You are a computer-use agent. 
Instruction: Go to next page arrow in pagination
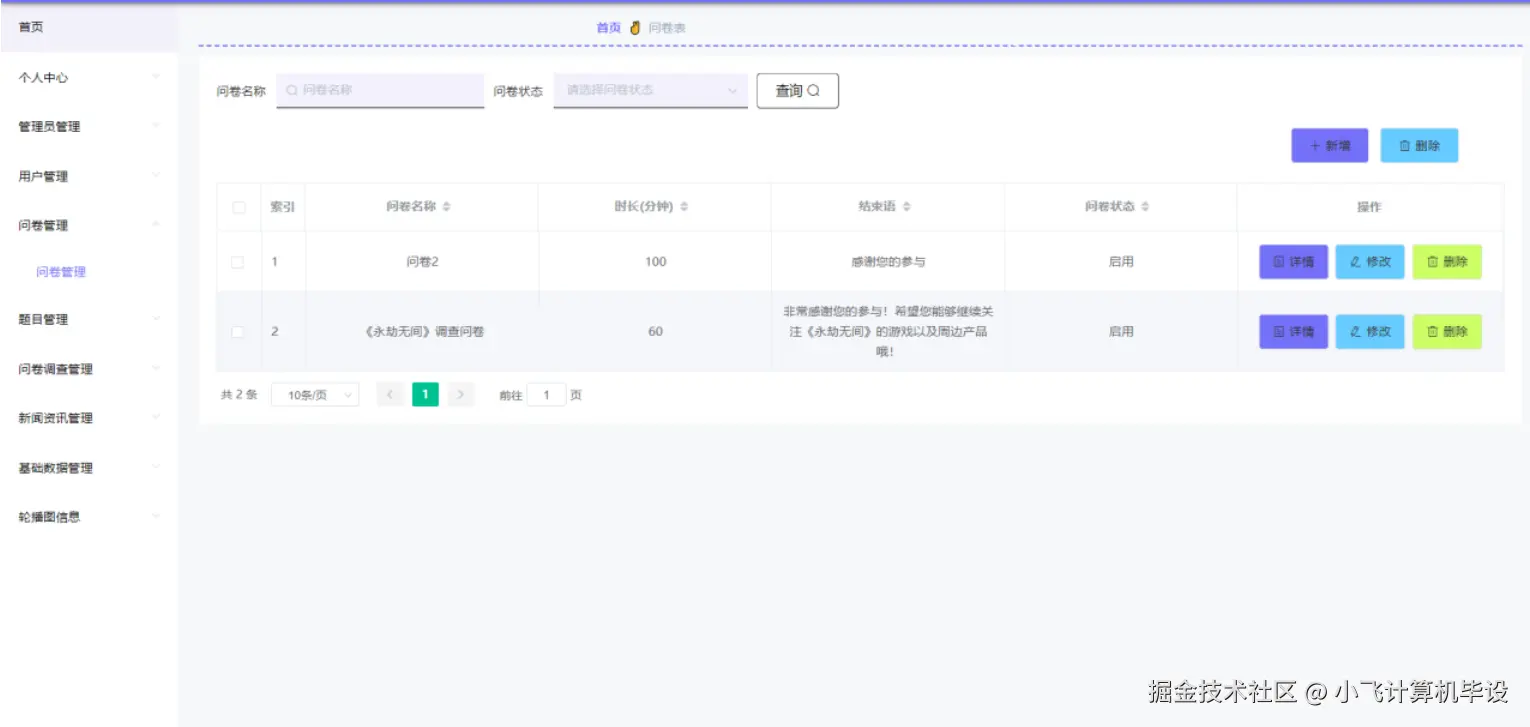(460, 394)
